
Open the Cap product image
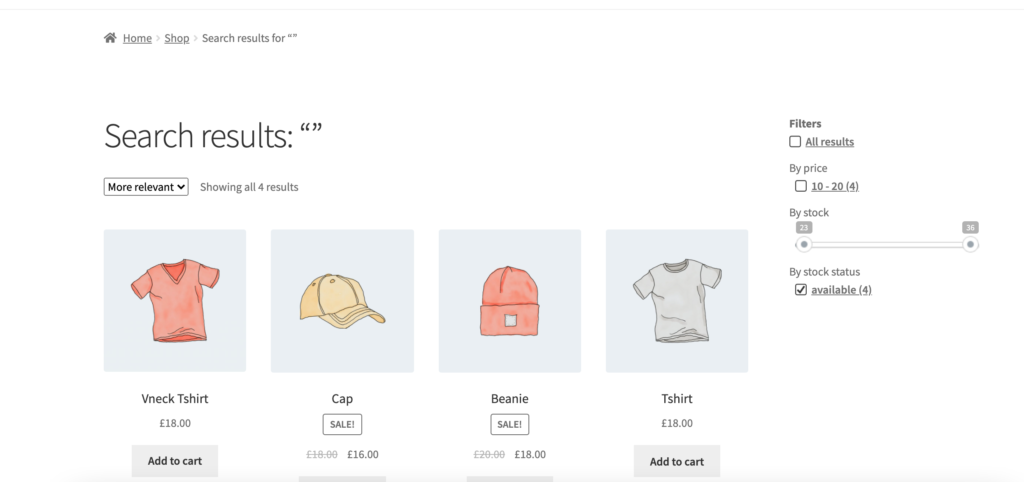tap(342, 300)
